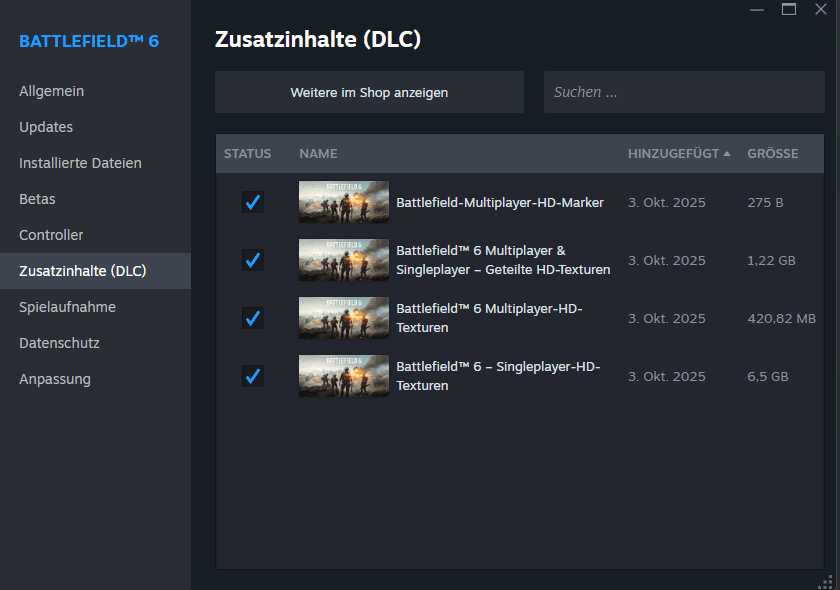The image size is (840, 590).
Task: Select the Battlefield-Multiplayer-HD-Marker name
Action: pyautogui.click(x=500, y=203)
